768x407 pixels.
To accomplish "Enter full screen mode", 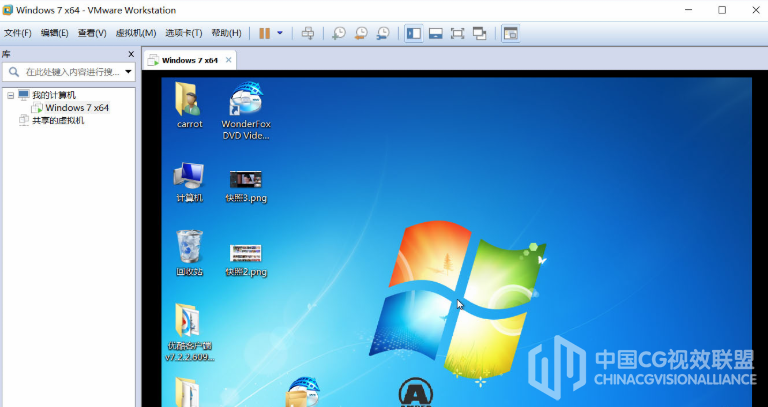I will tap(457, 33).
